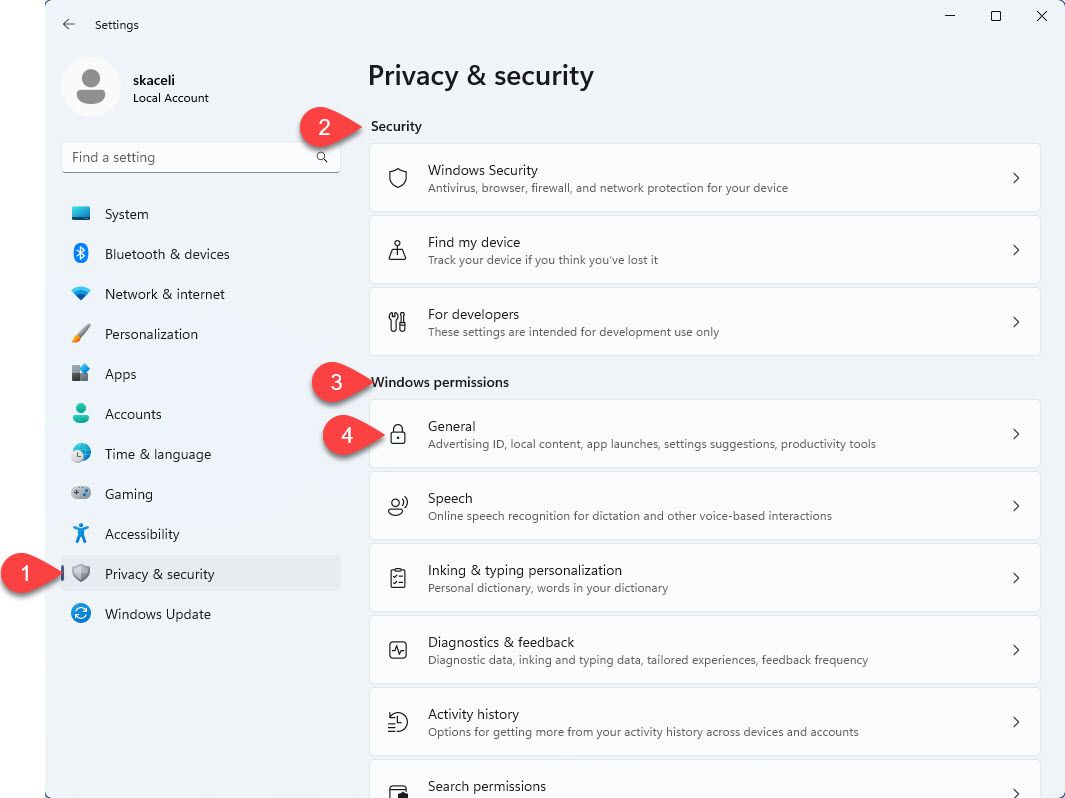Image resolution: width=1065 pixels, height=798 pixels.
Task: Open General Windows permissions settings
Action: 704,434
